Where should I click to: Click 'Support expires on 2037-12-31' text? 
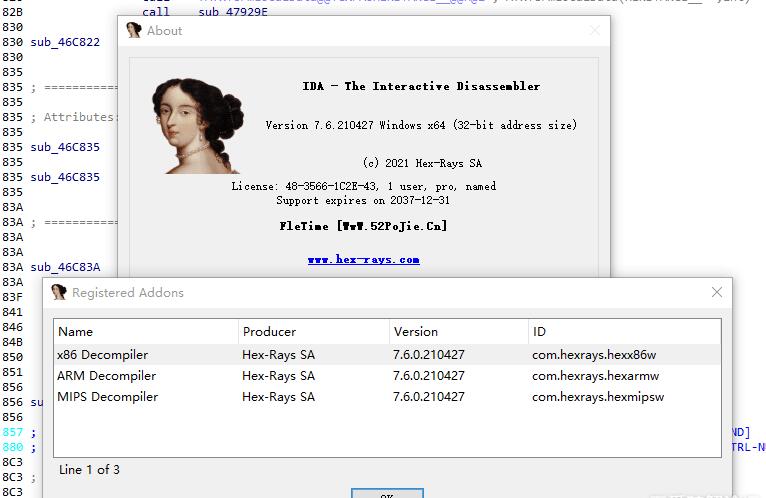pos(363,200)
